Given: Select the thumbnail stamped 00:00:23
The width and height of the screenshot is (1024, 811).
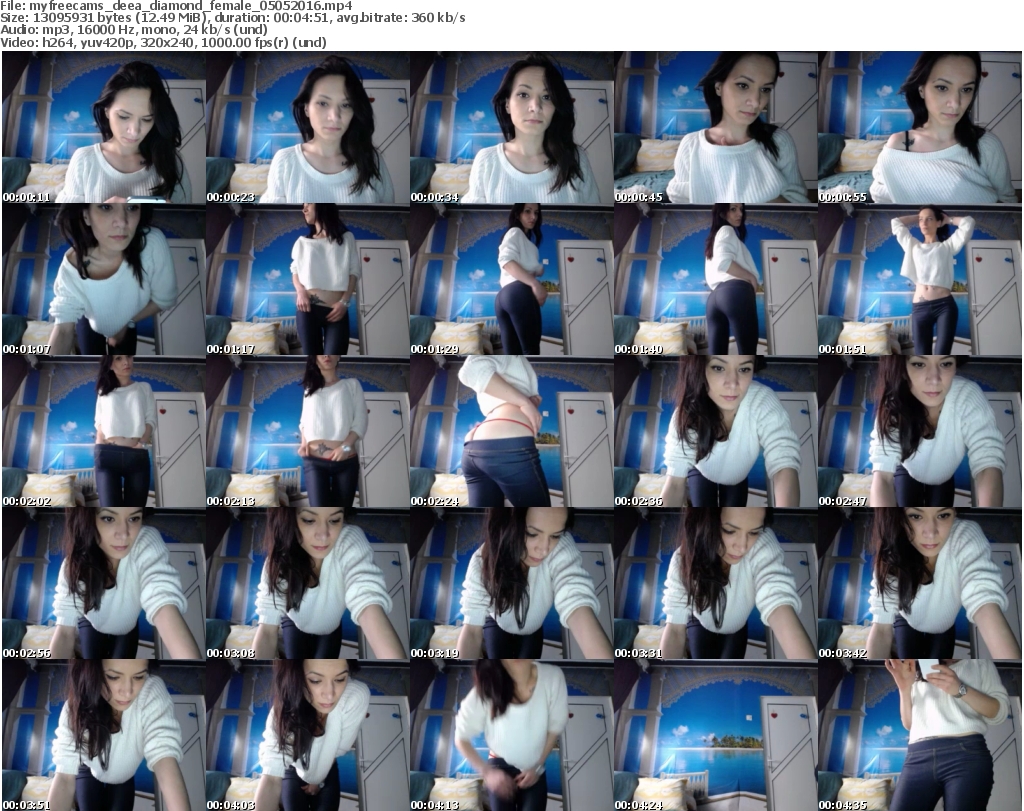Looking at the screenshot, I should [x=308, y=127].
